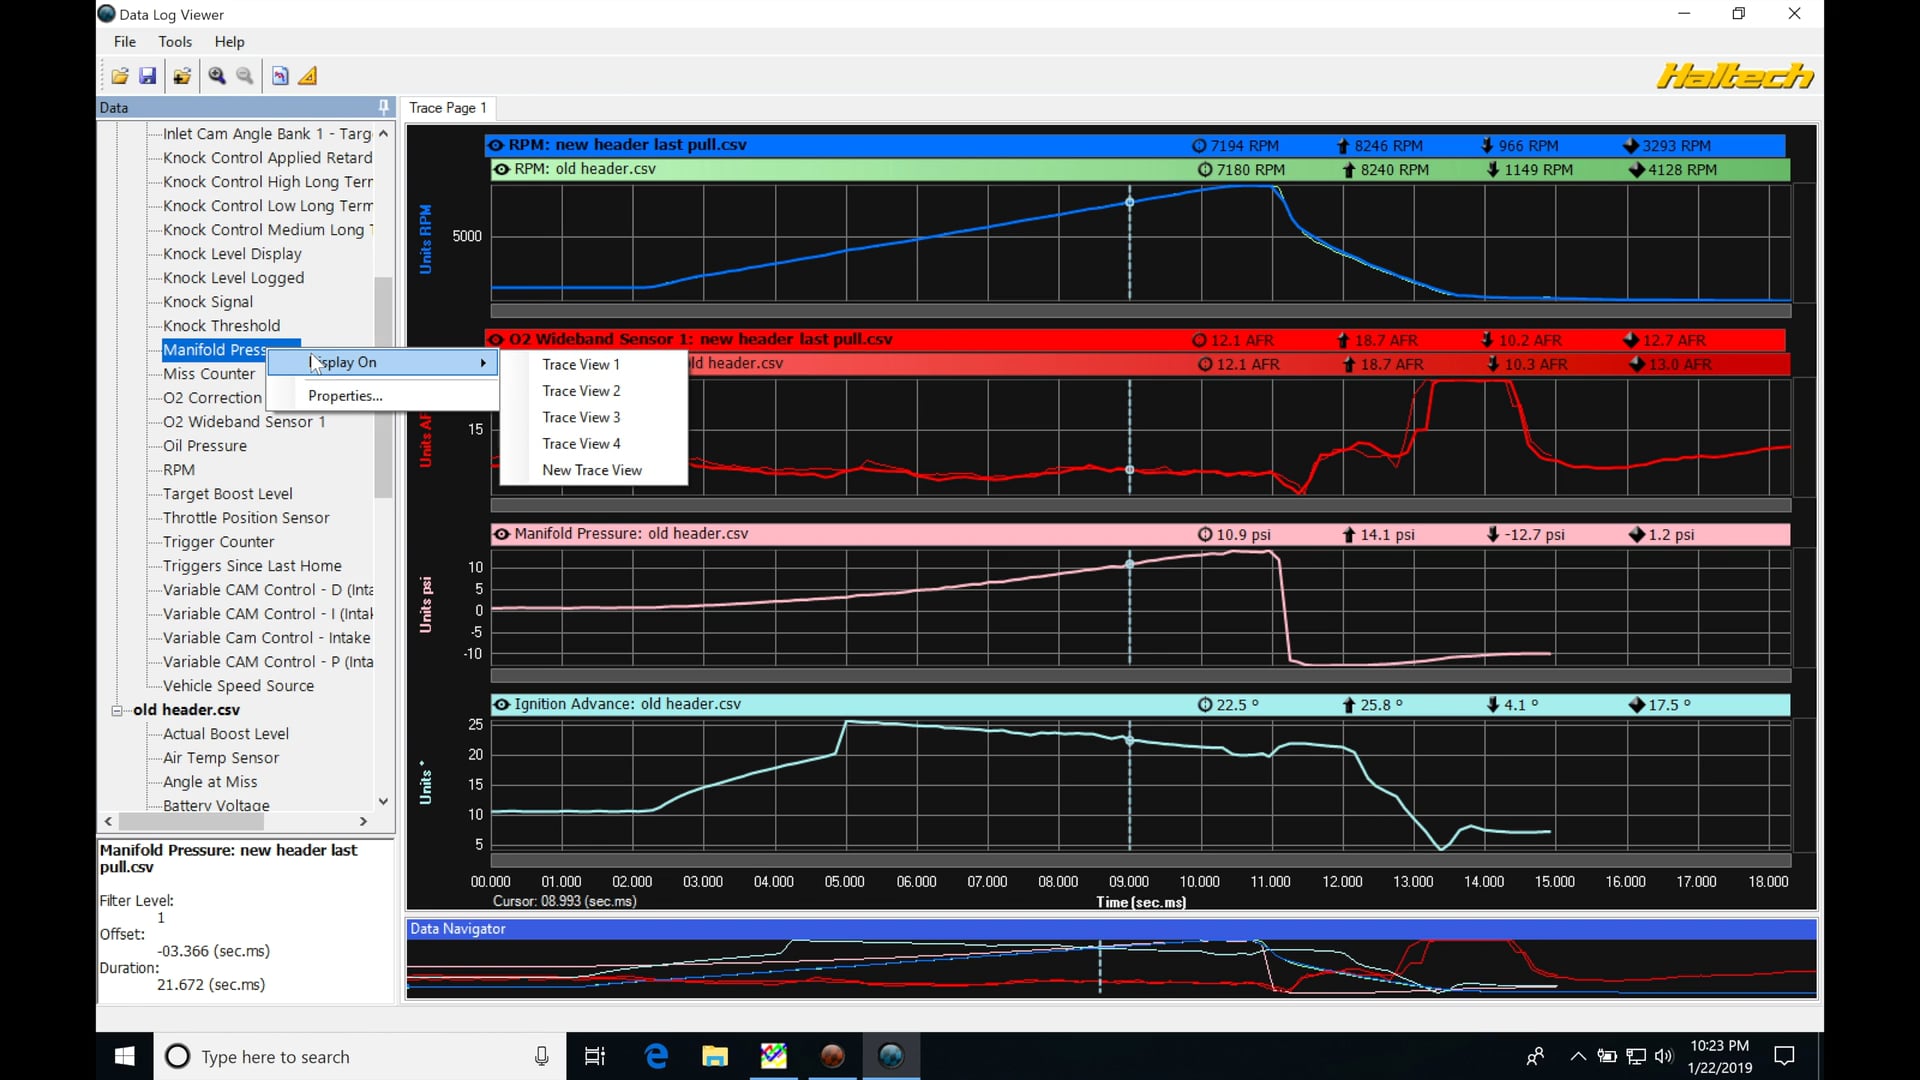
Task: Select the zoom in magnifier tool
Action: pos(216,75)
